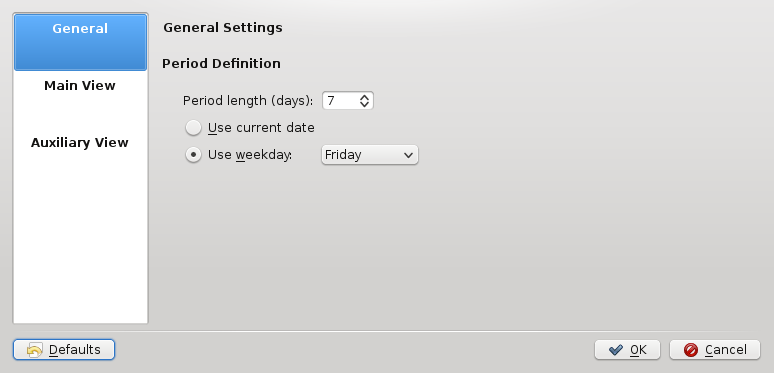This screenshot has width=774, height=373.
Task: Focus the period length number field
Action: pyautogui.click(x=341, y=101)
